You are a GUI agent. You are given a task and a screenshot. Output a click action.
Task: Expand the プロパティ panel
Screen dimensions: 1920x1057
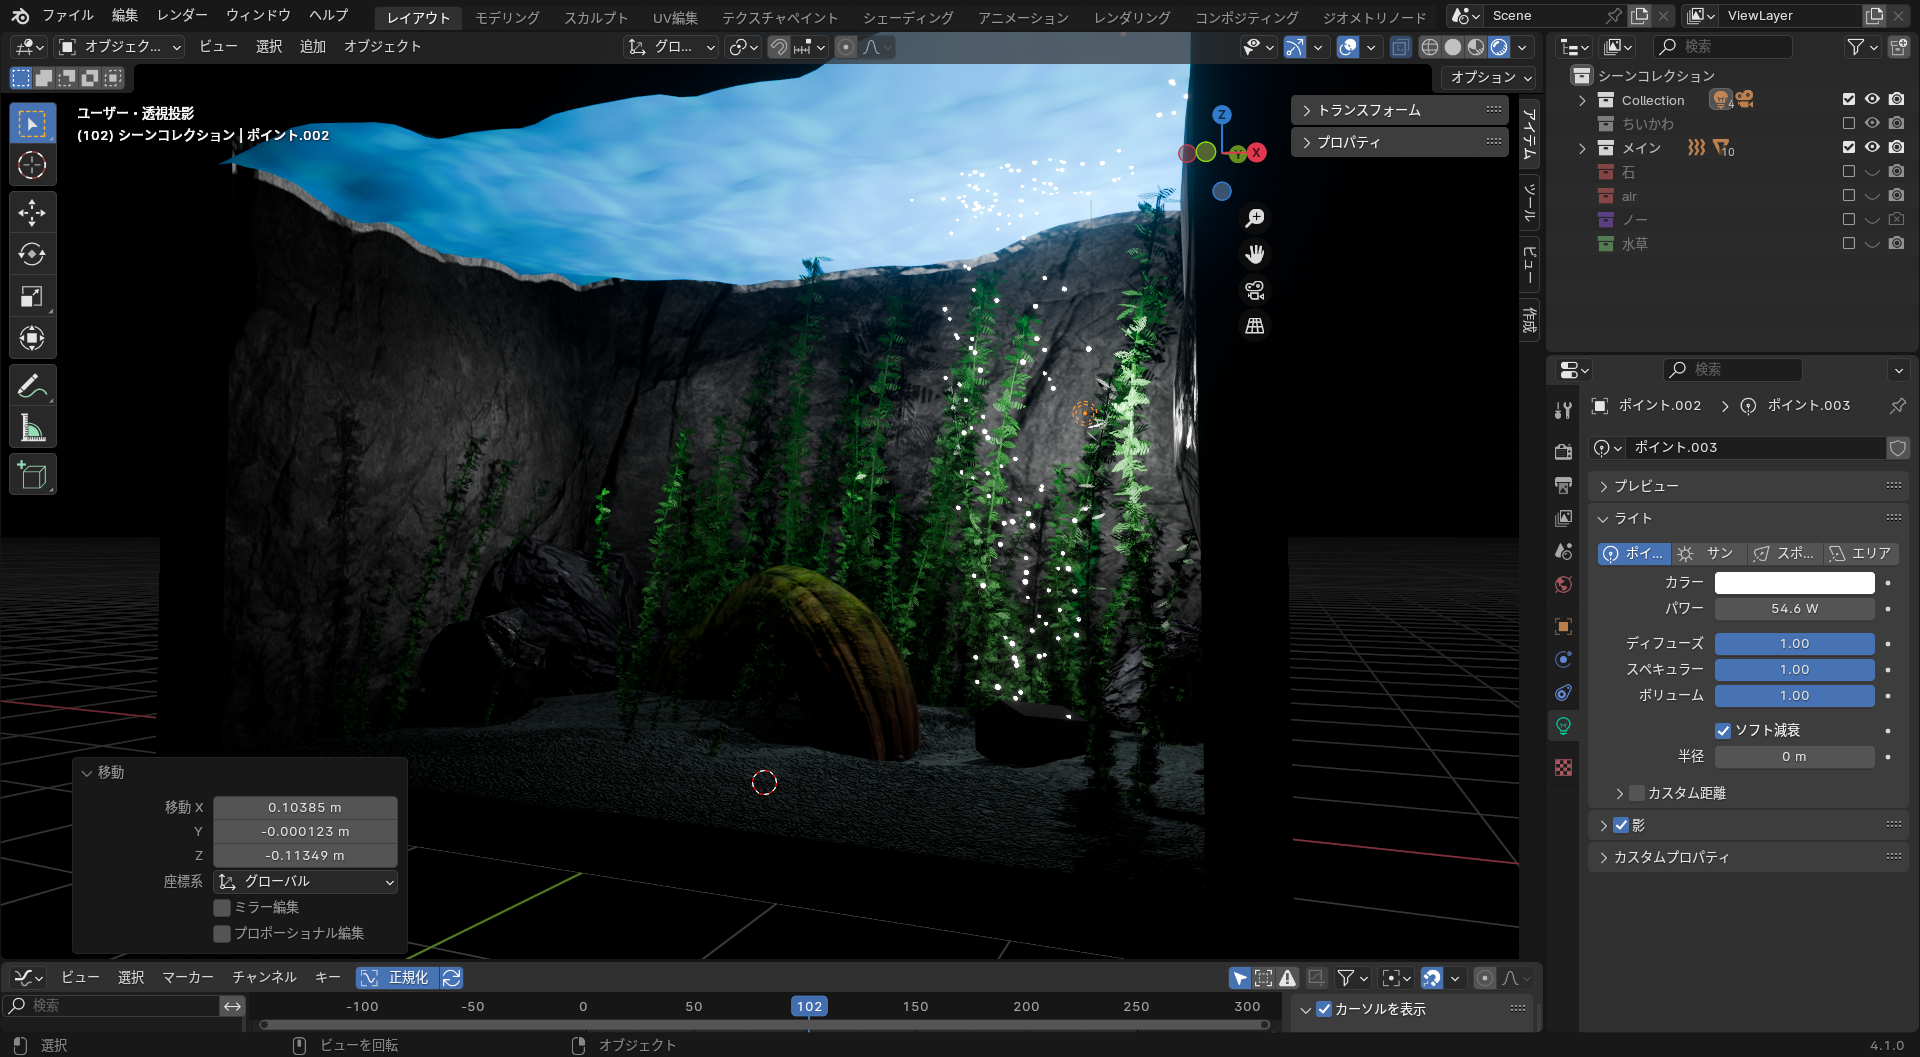(1399, 142)
